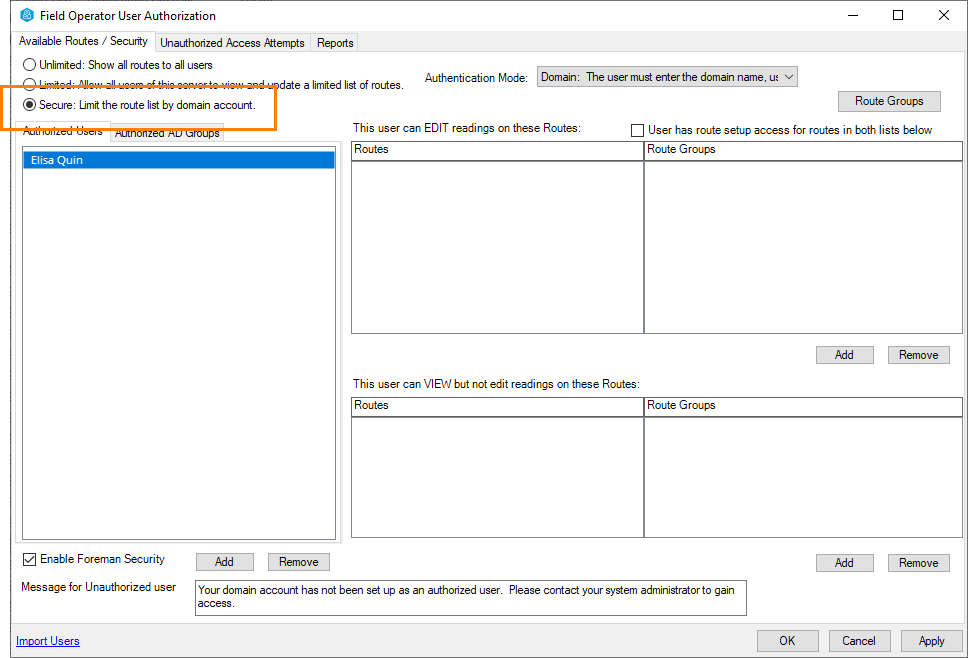The image size is (968, 658).
Task: Enable user route setup access checkbox
Action: tap(637, 130)
